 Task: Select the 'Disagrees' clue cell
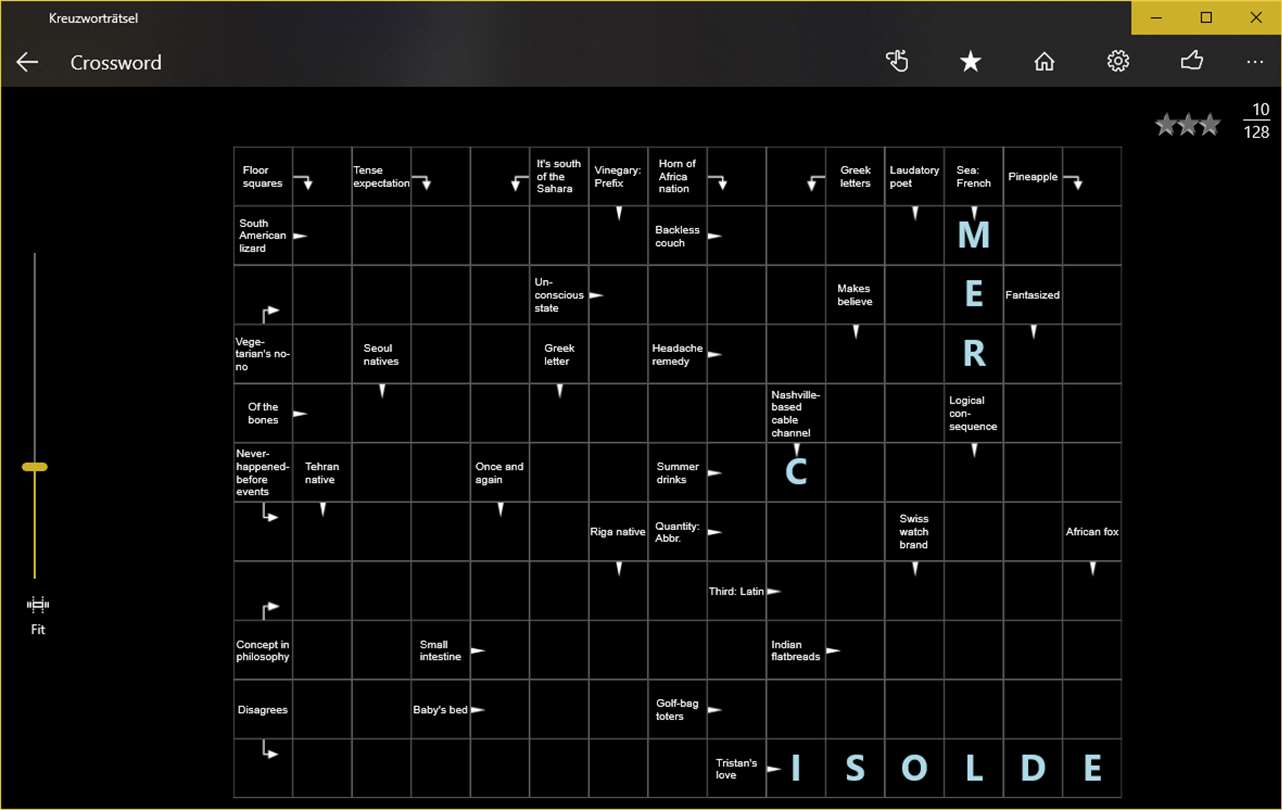pos(263,709)
